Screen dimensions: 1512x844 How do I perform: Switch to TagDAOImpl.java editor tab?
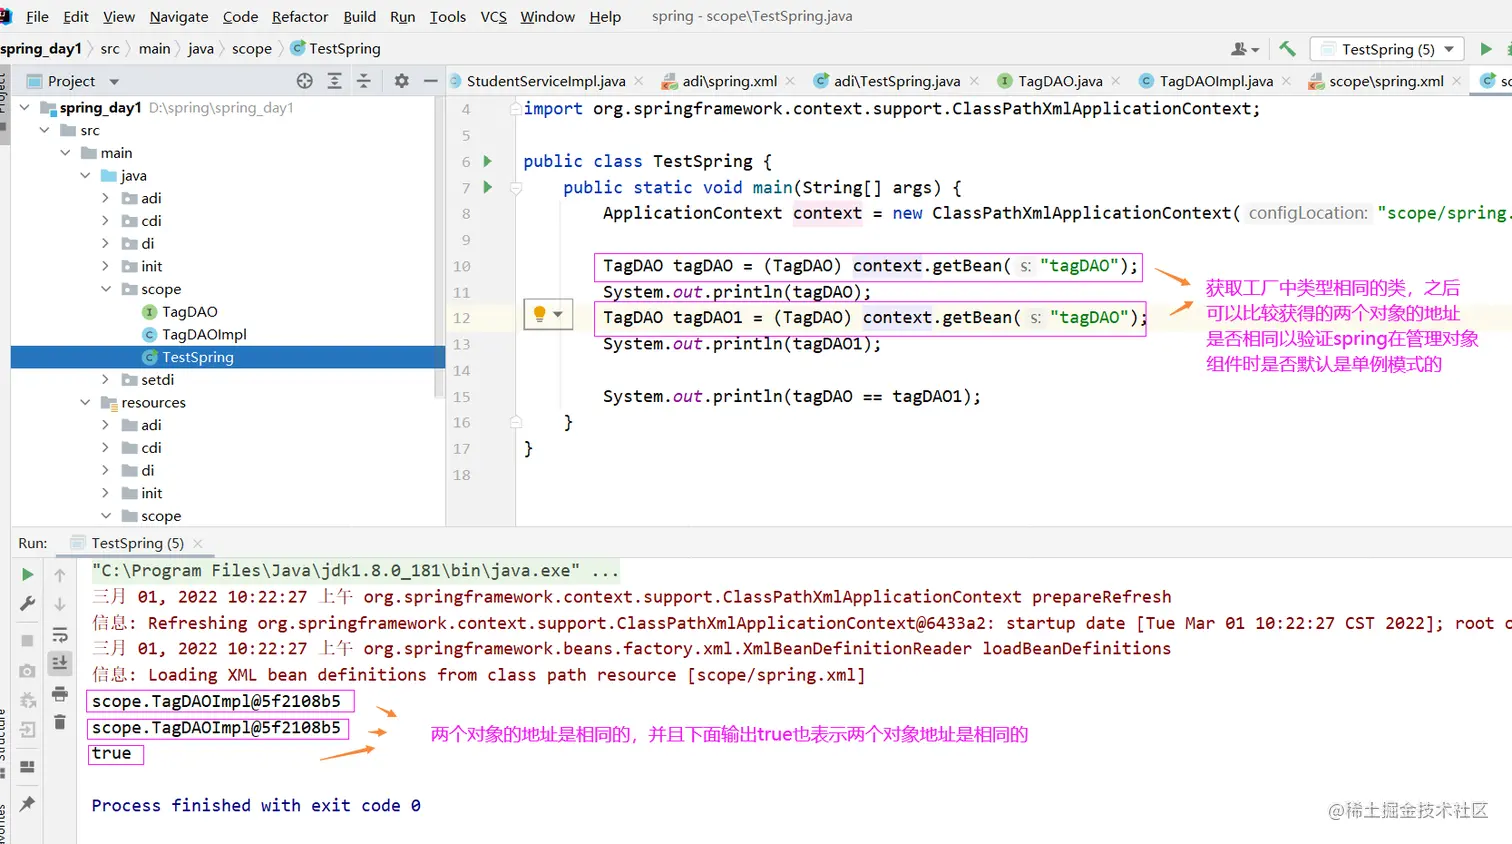(1215, 81)
